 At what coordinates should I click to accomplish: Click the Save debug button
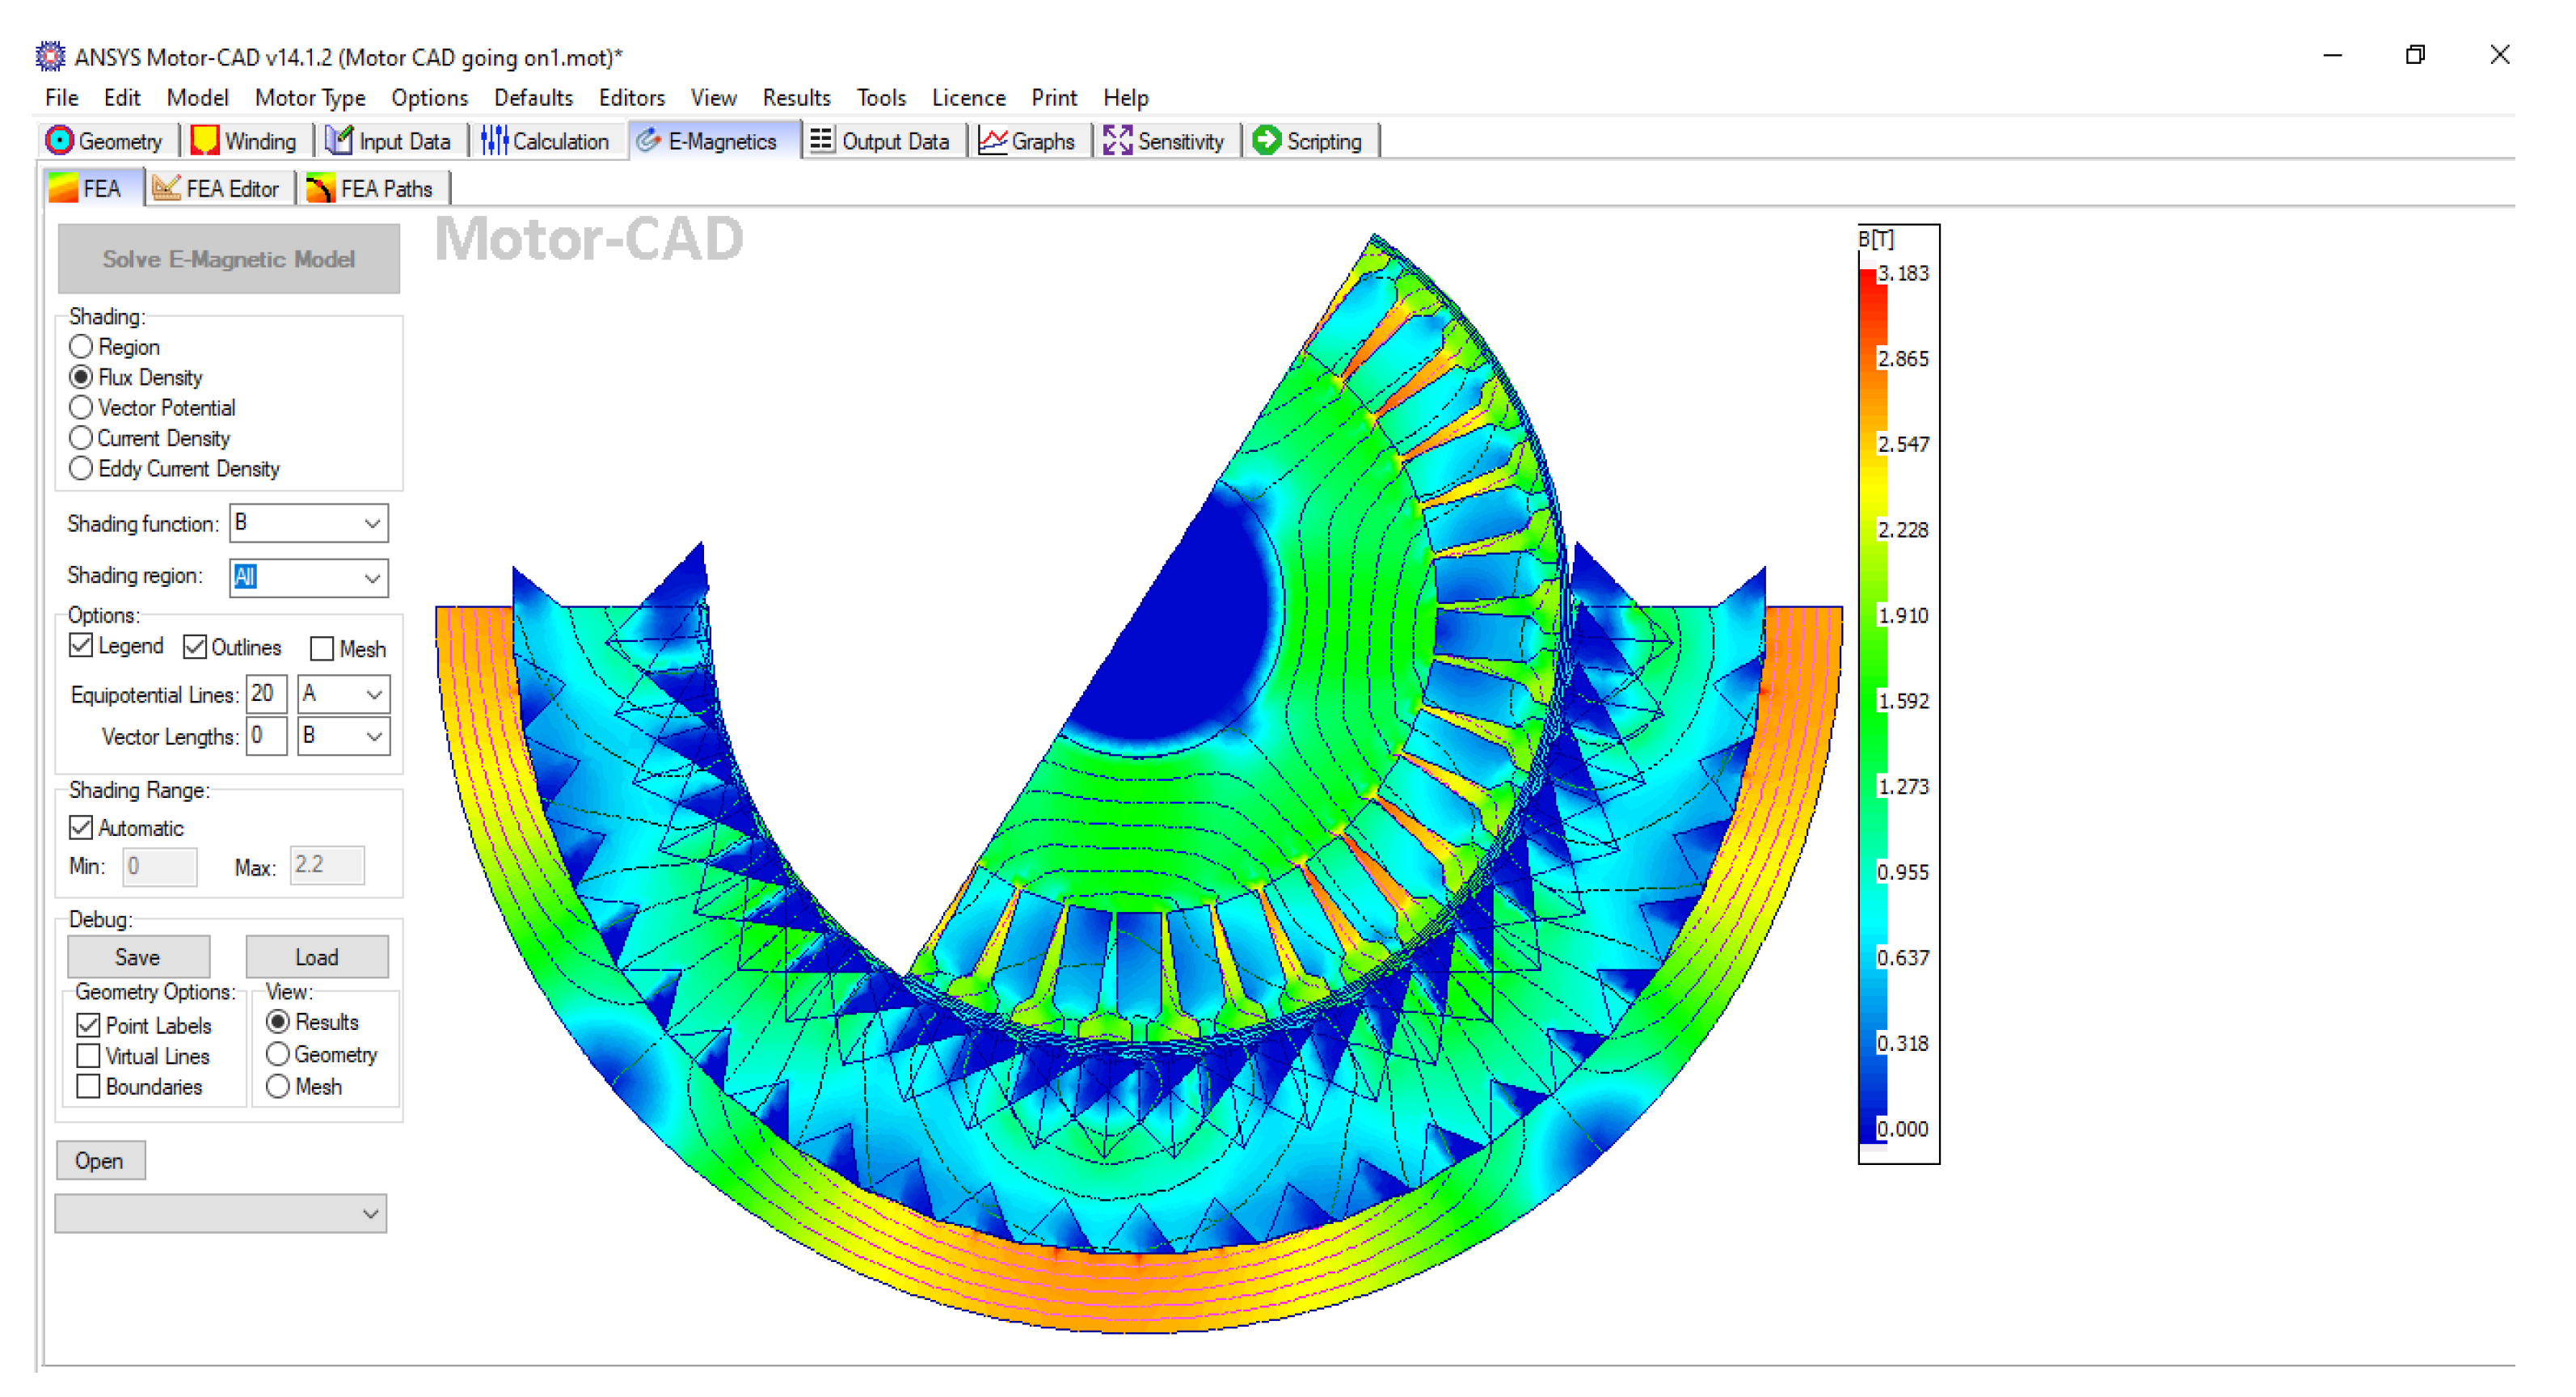pos(138,958)
